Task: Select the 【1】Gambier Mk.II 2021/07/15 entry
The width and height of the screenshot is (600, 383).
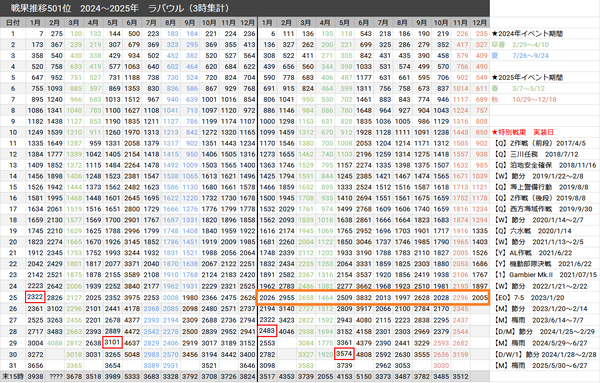Action: (x=544, y=275)
